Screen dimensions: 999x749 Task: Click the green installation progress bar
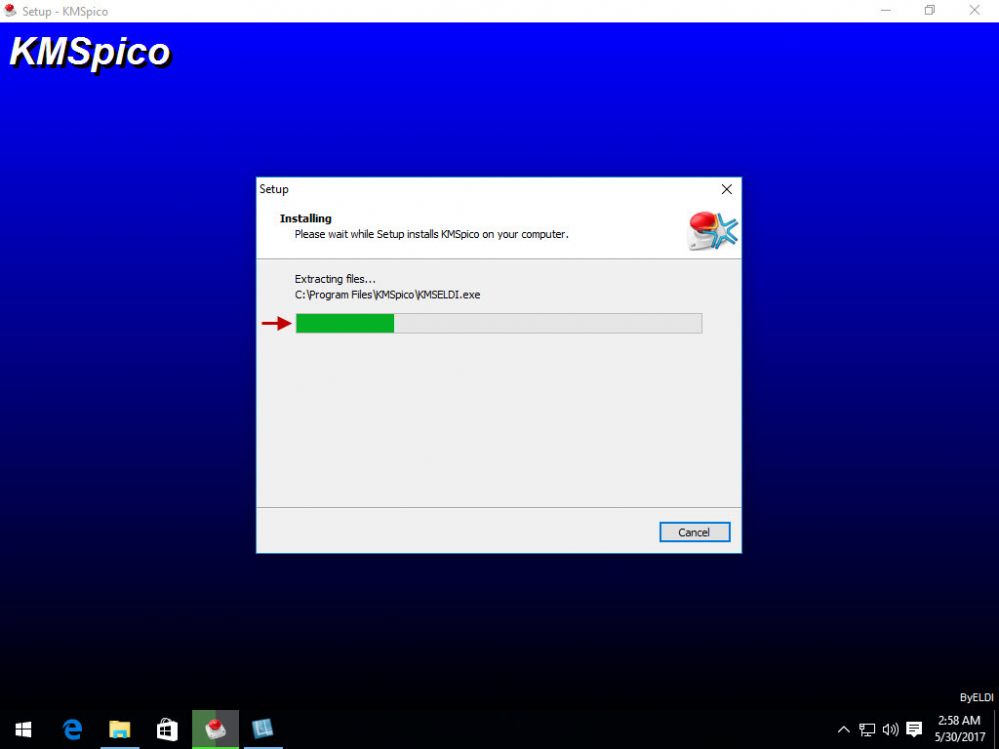(x=499, y=324)
